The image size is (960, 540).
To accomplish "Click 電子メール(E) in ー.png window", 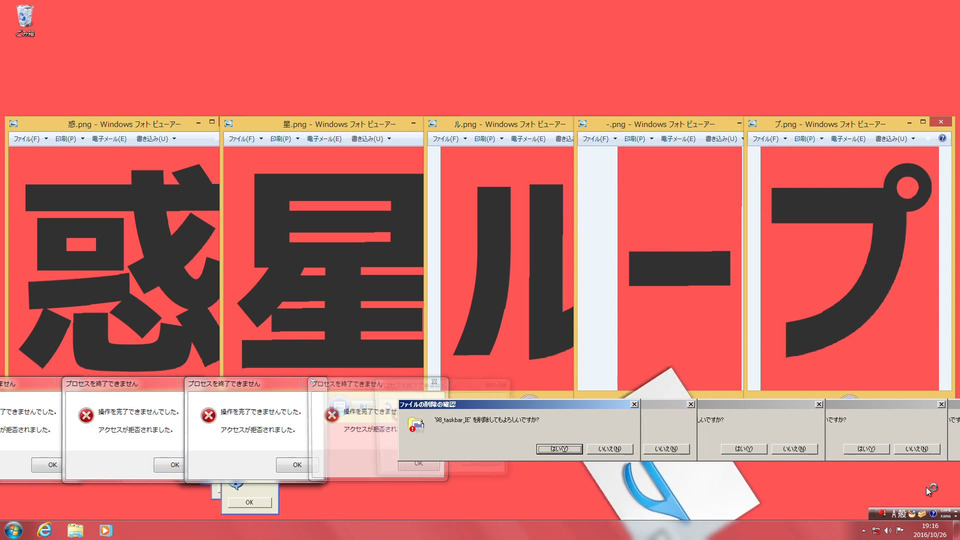I will click(x=678, y=139).
